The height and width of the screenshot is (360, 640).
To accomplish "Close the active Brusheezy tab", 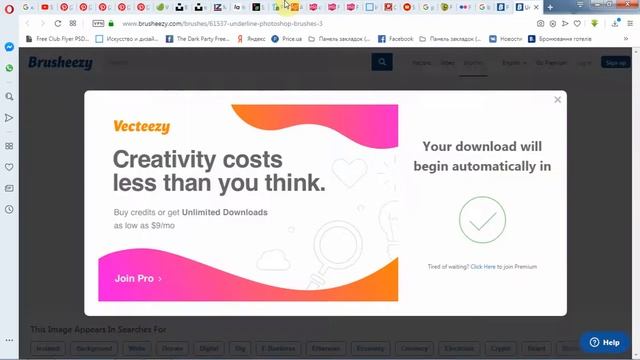I will (536, 7).
